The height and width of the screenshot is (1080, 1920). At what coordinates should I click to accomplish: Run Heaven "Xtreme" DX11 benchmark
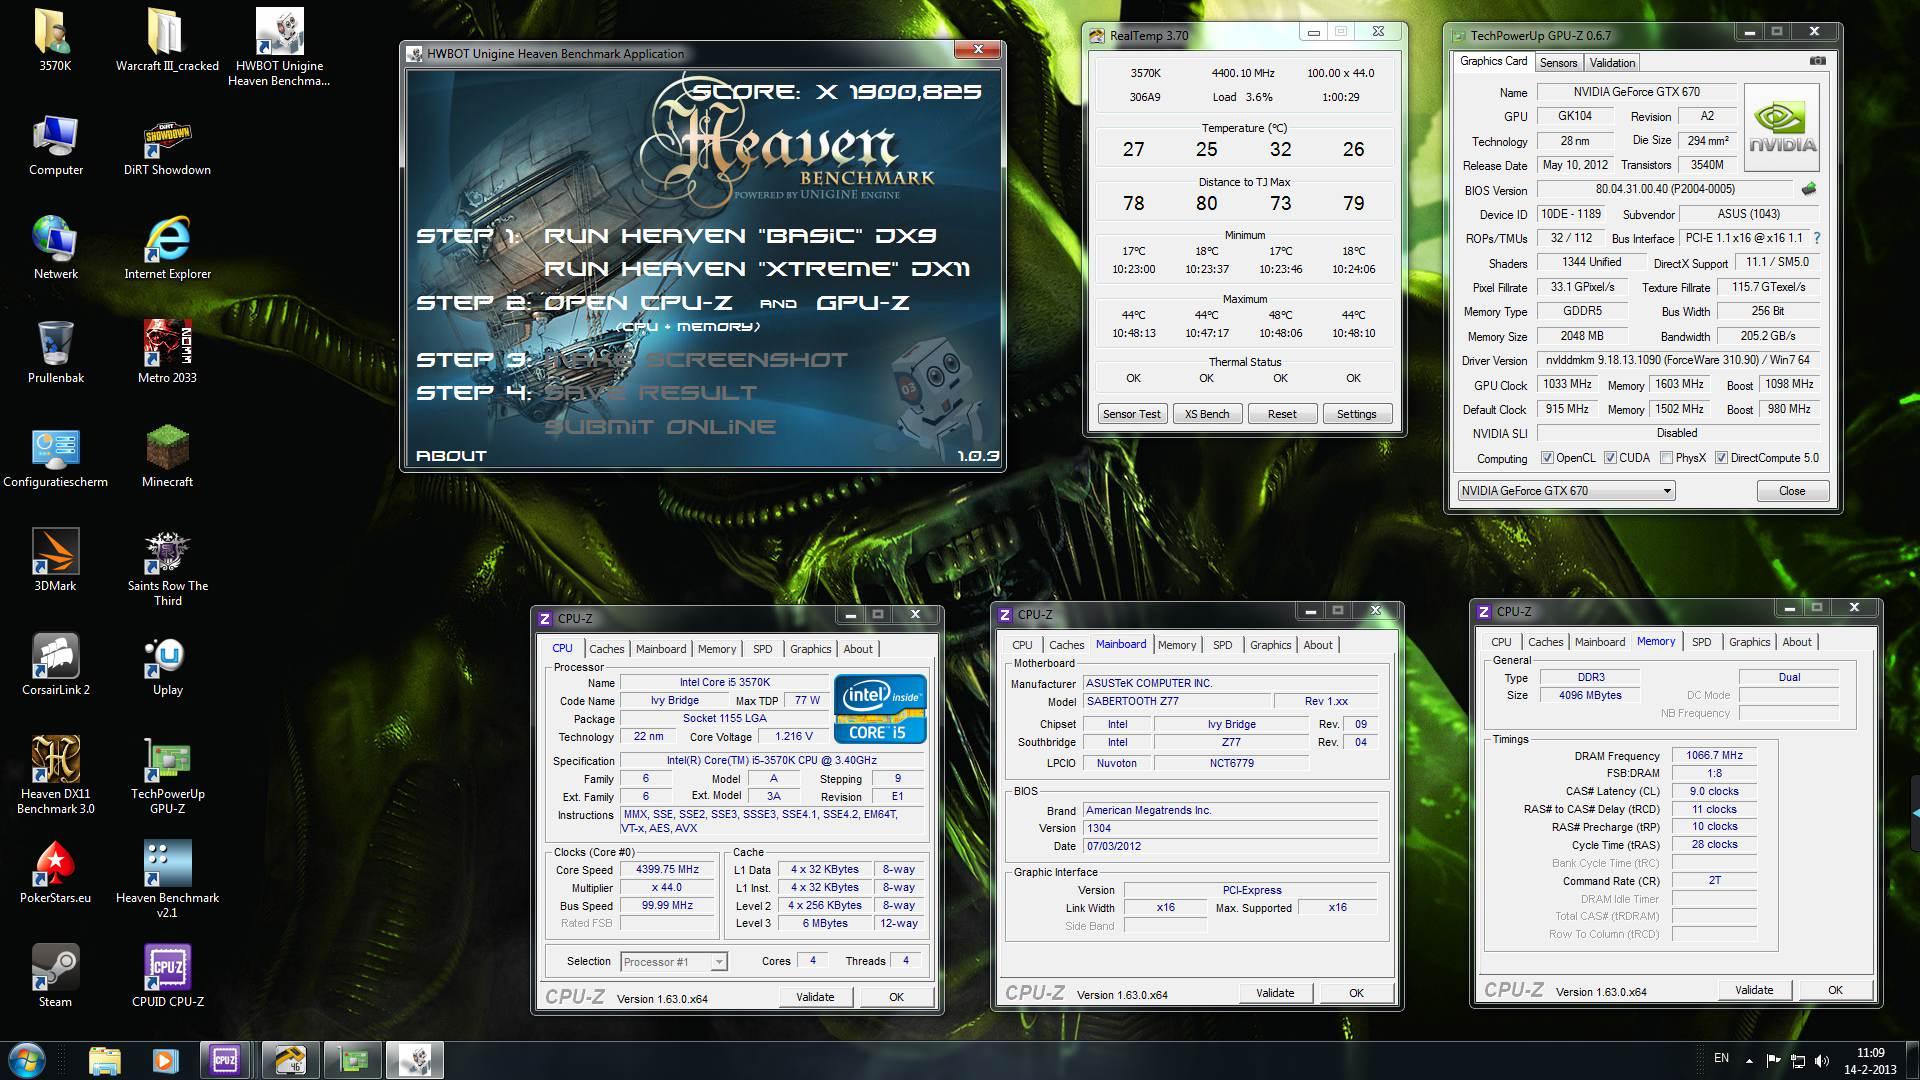tap(757, 269)
